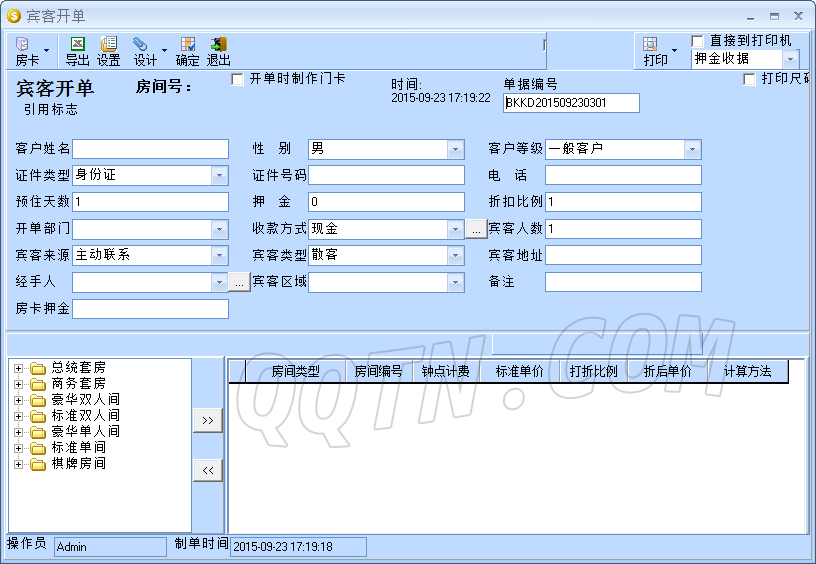Open the 证件类型 ID type dropdown
816x564 pixels.
(x=219, y=175)
